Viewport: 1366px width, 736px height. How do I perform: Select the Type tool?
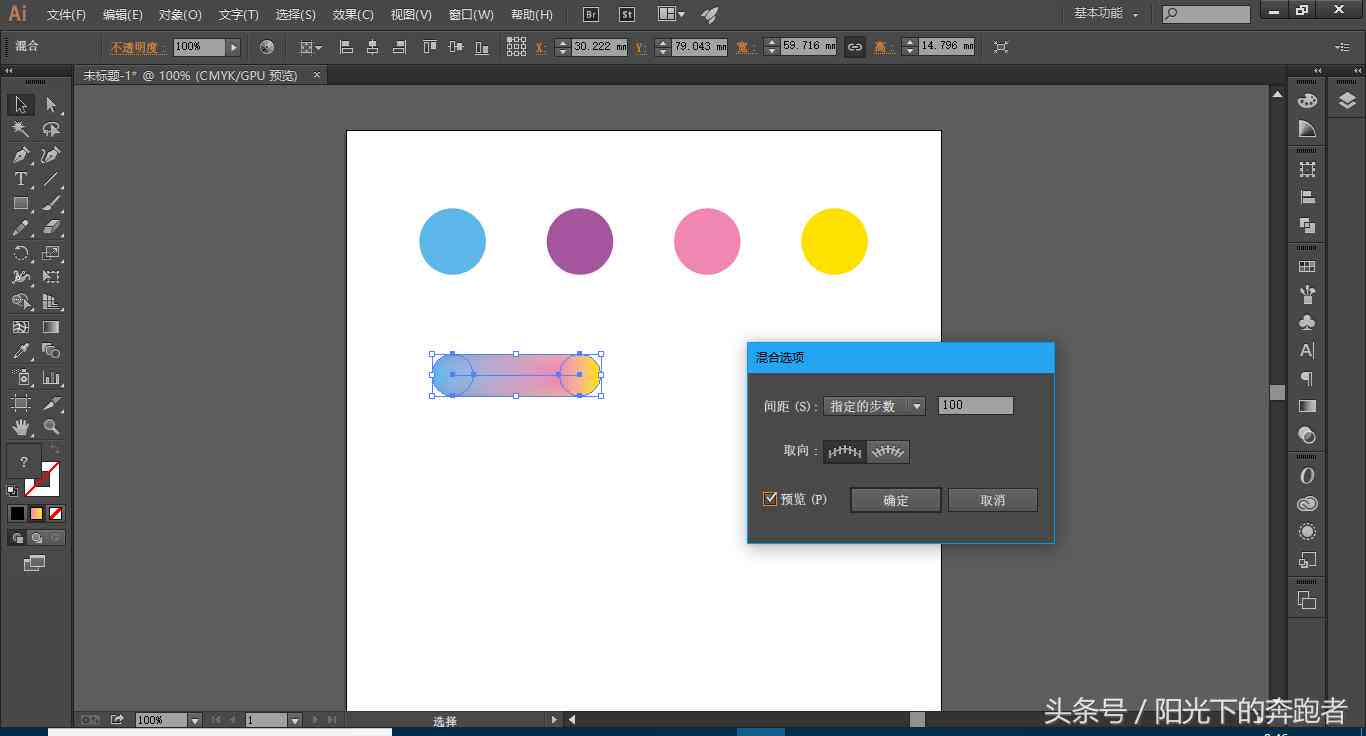(x=21, y=179)
